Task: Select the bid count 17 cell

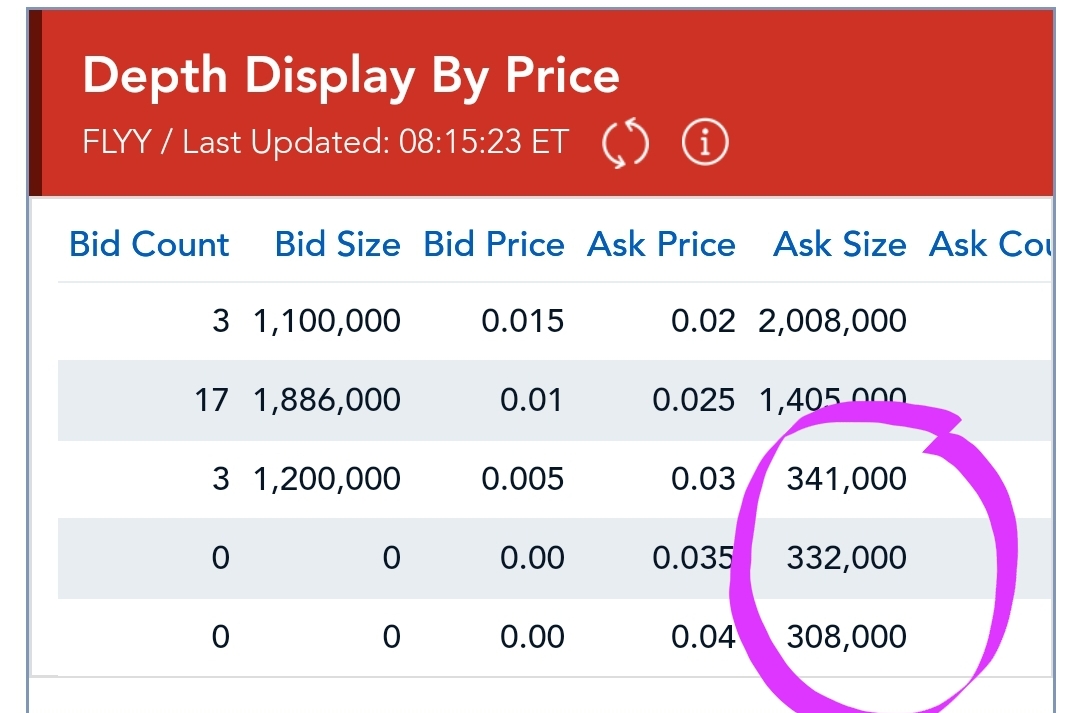Action: pos(212,400)
